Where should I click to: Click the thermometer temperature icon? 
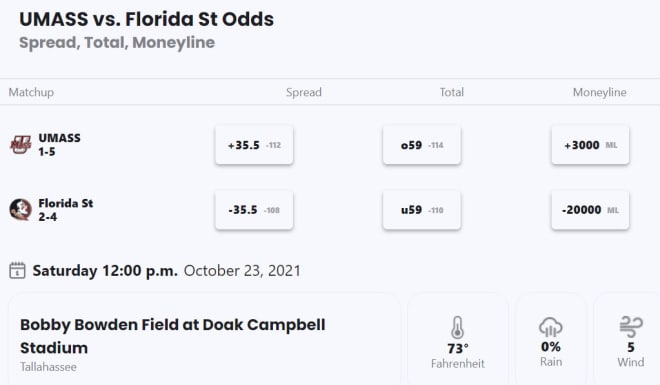pyautogui.click(x=458, y=327)
